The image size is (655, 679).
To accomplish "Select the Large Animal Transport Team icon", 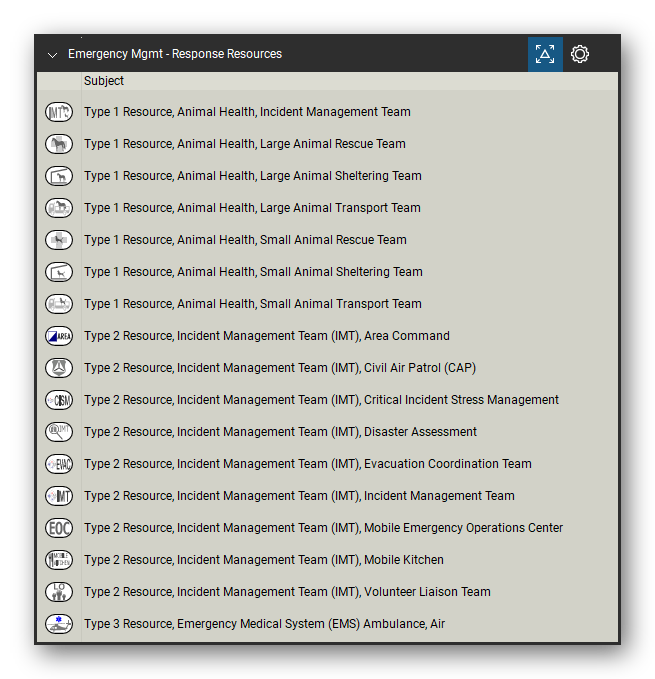I will pyautogui.click(x=59, y=208).
